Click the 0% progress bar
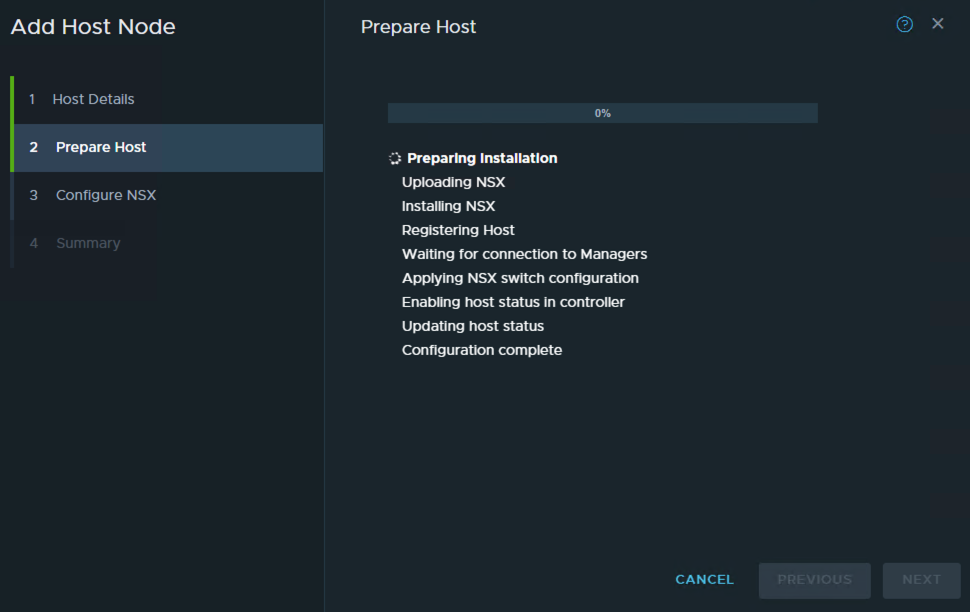Screen dimensions: 970x612 [603, 113]
